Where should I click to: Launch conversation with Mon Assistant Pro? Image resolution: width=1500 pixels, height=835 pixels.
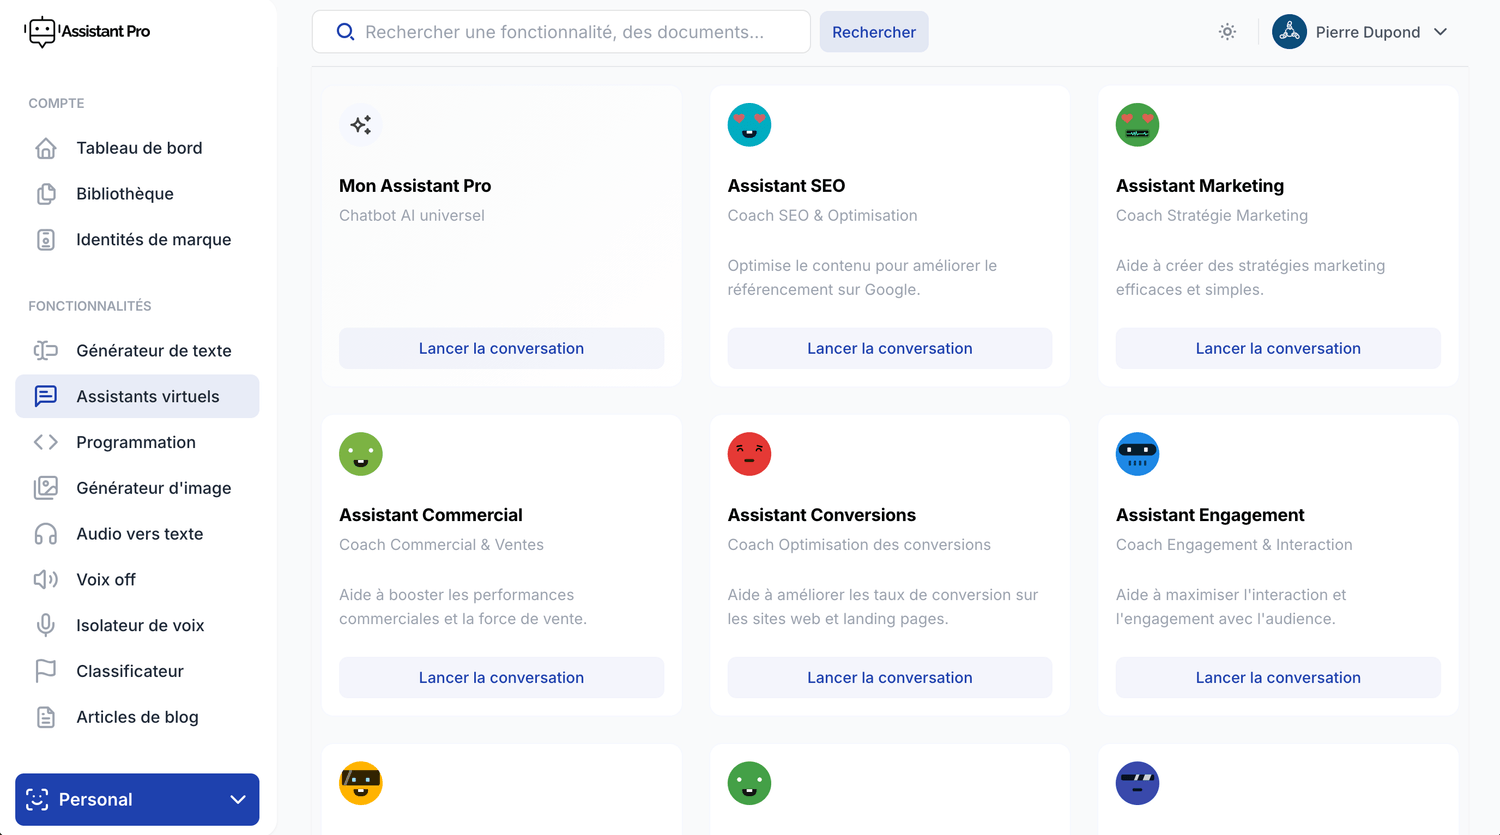point(501,348)
